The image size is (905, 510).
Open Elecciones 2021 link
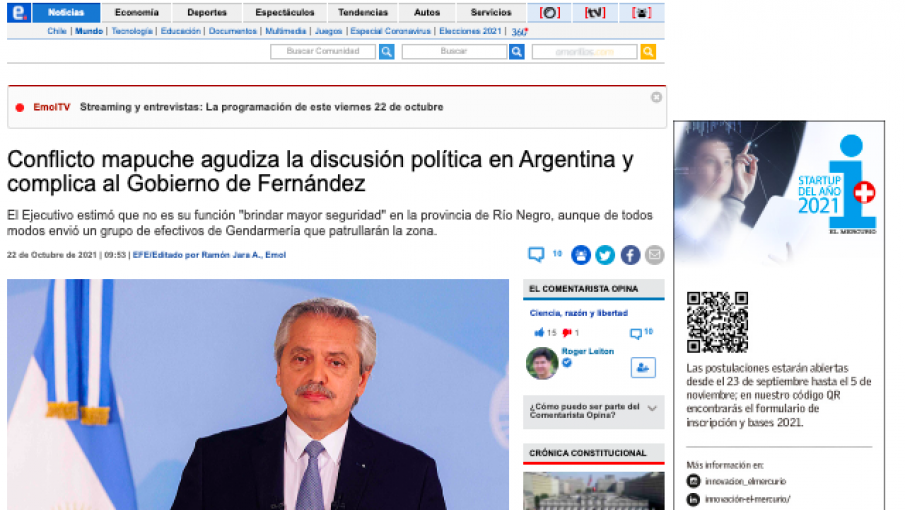pos(470,31)
